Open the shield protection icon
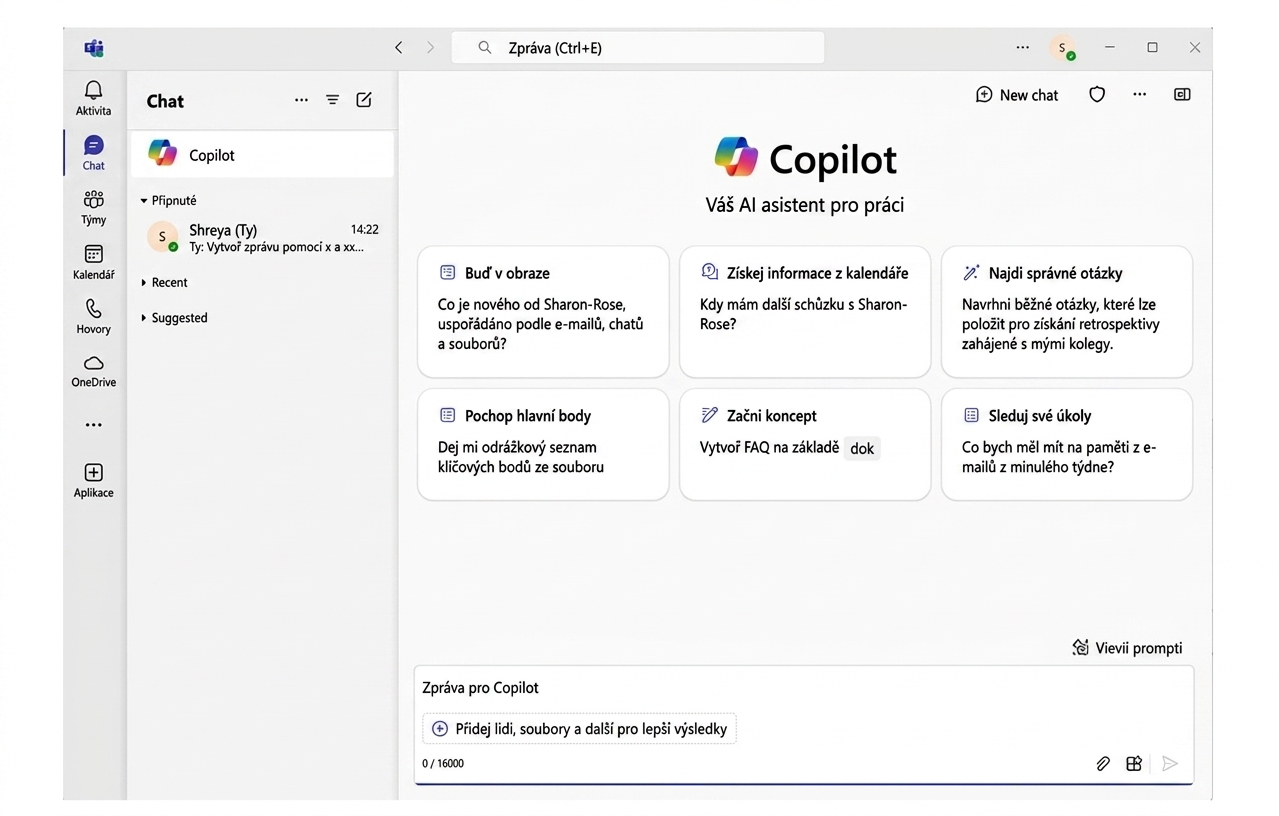 tap(1097, 95)
